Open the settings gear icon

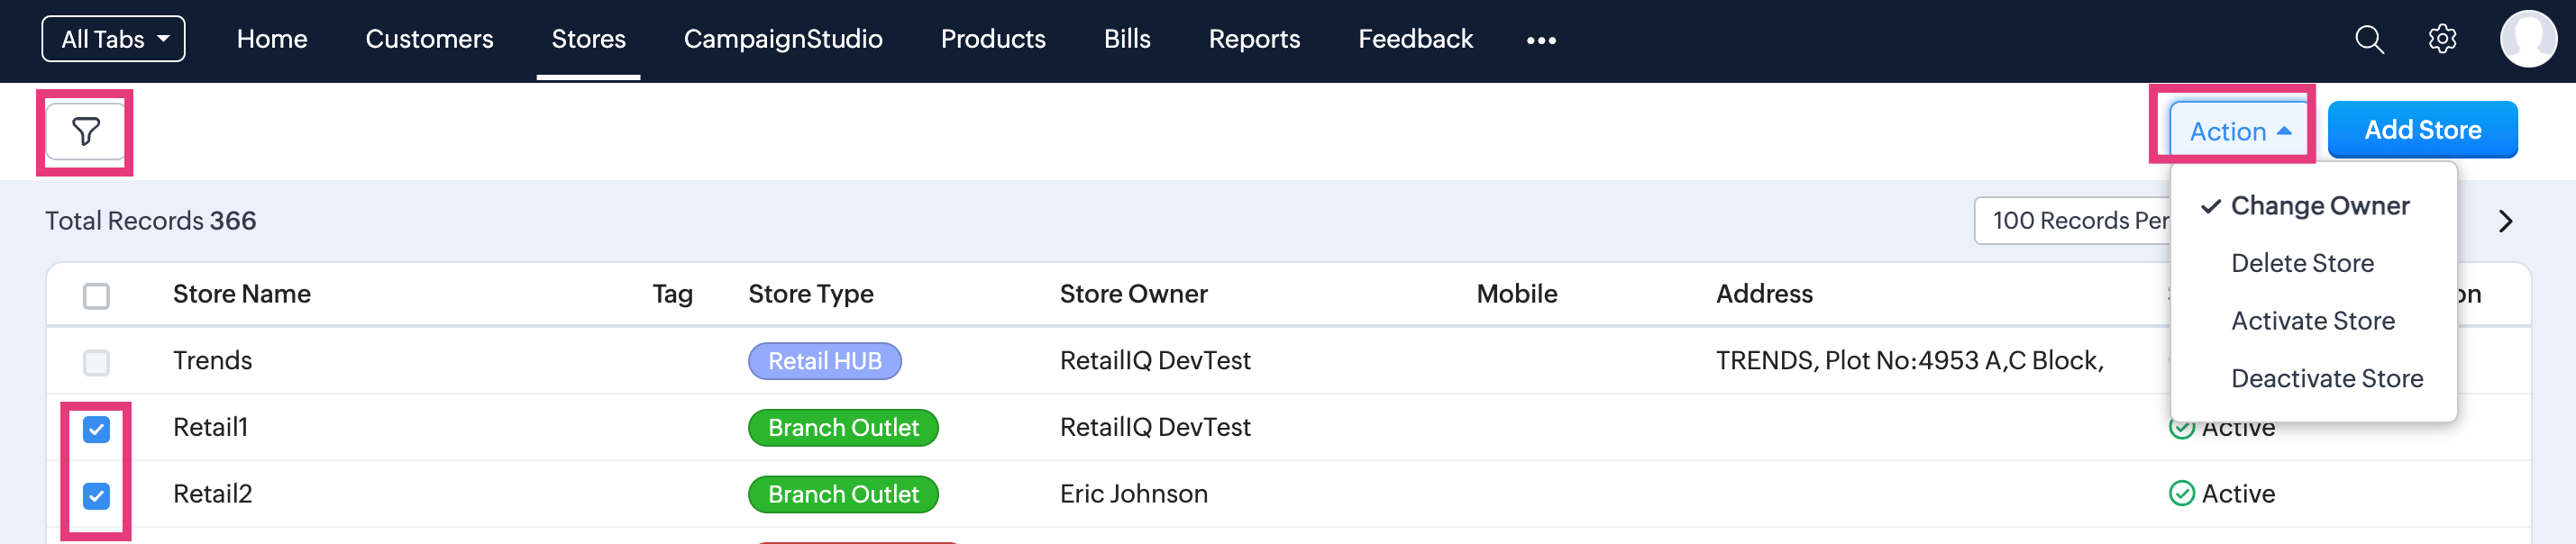point(2442,40)
